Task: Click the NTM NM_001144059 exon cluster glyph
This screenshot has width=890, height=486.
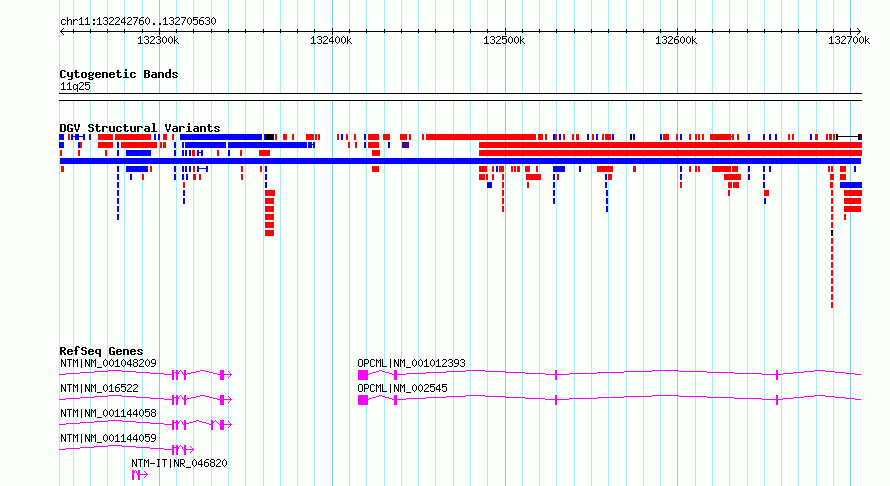Action: point(183,450)
